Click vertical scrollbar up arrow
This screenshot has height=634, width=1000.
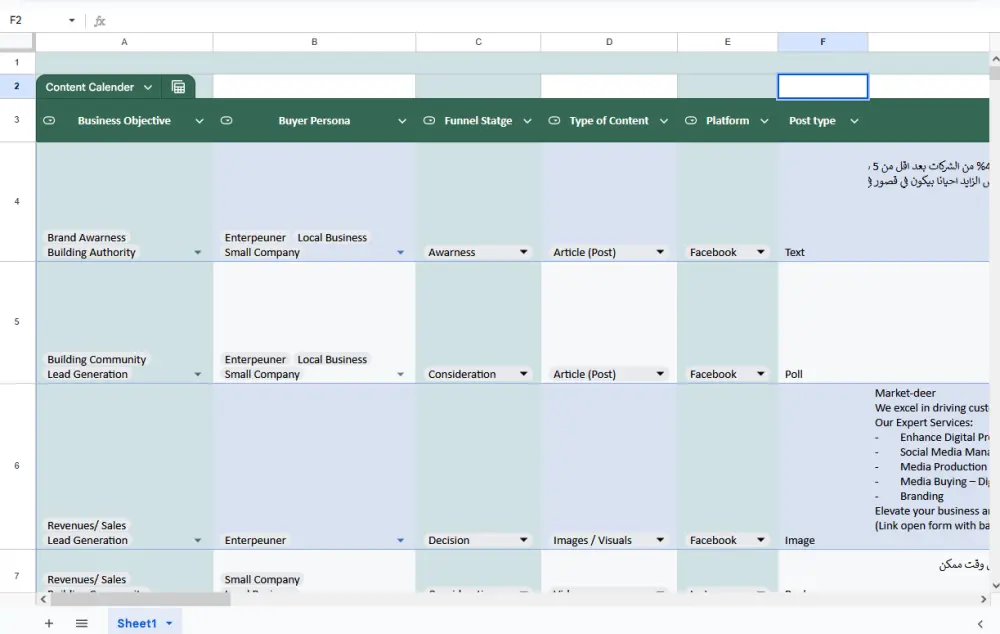click(995, 59)
